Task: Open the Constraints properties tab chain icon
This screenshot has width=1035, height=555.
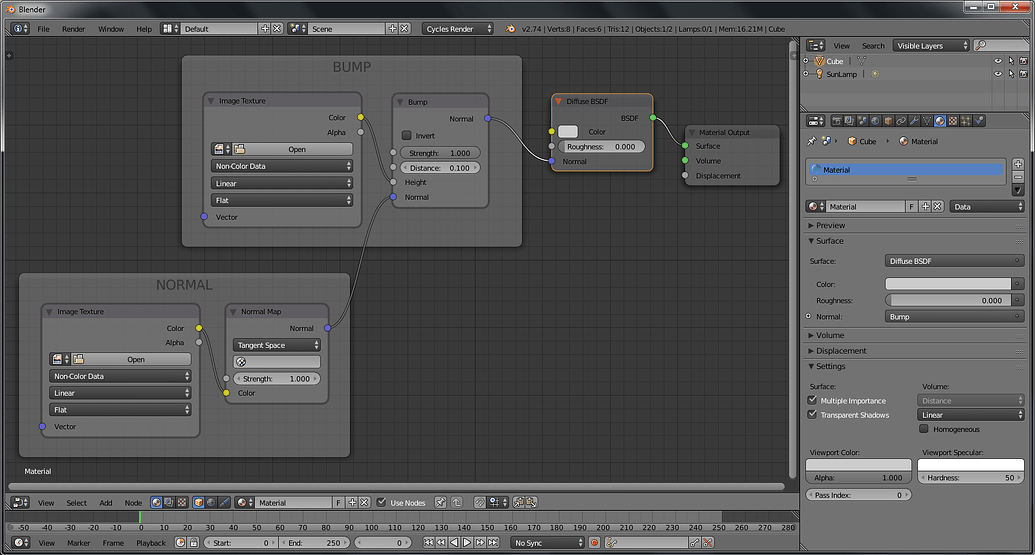Action: coord(901,121)
